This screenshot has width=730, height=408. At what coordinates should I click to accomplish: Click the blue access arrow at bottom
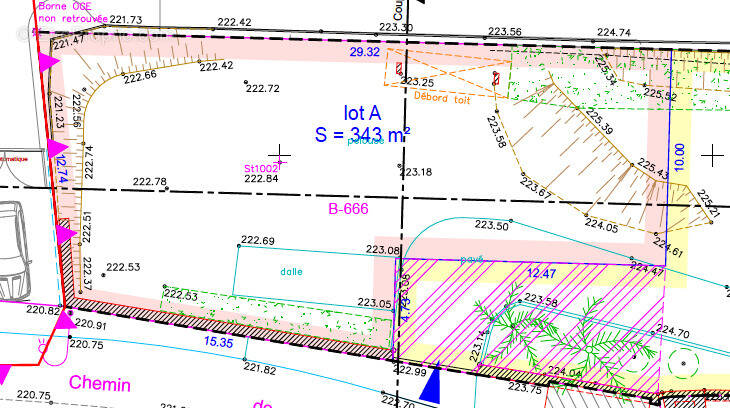pos(431,386)
